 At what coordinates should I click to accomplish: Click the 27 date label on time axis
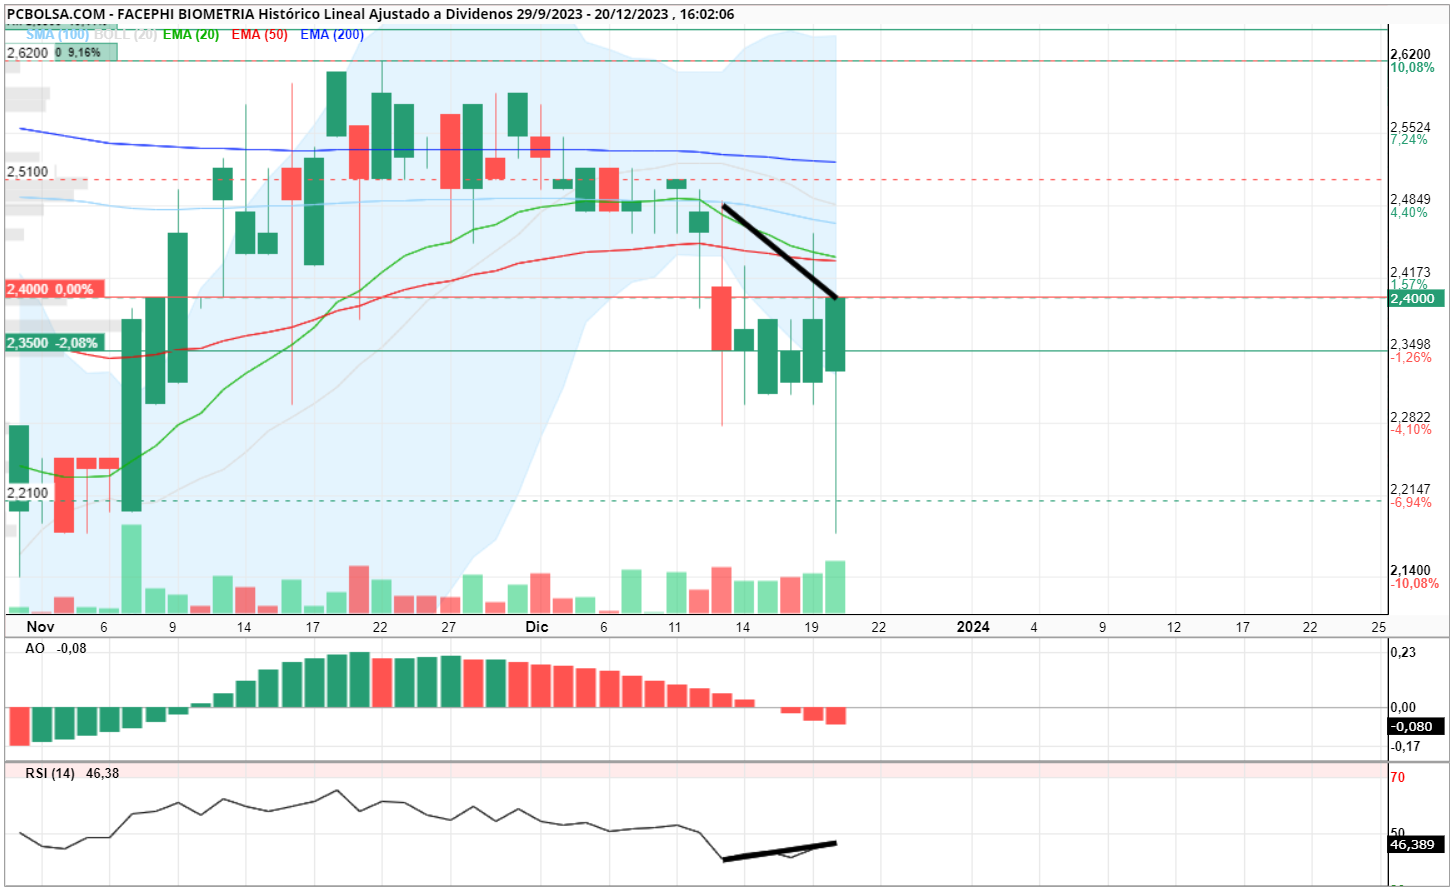coord(449,628)
